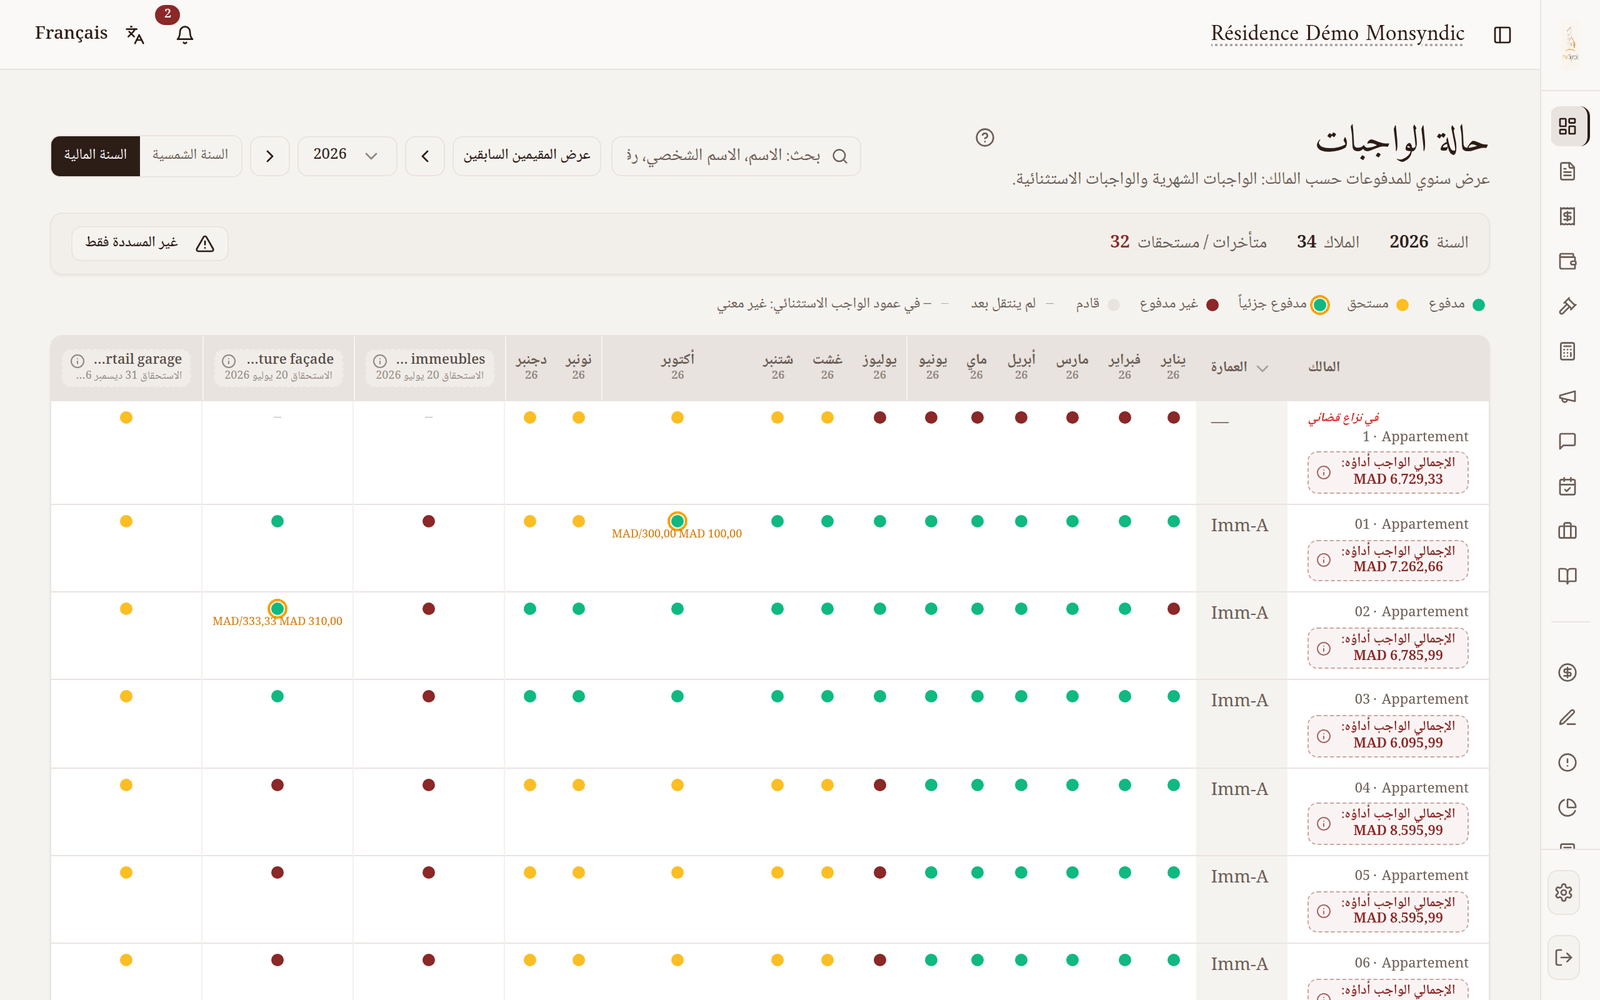Screen dimensions: 1600x1000
Task: Open the document page icon in sidebar
Action: (1567, 171)
